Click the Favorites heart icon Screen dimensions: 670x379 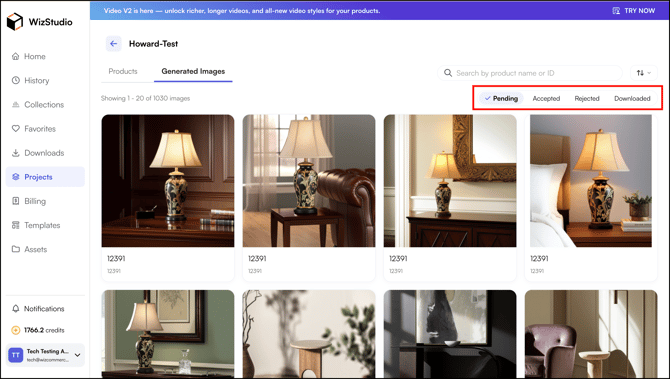pyautogui.click(x=16, y=129)
